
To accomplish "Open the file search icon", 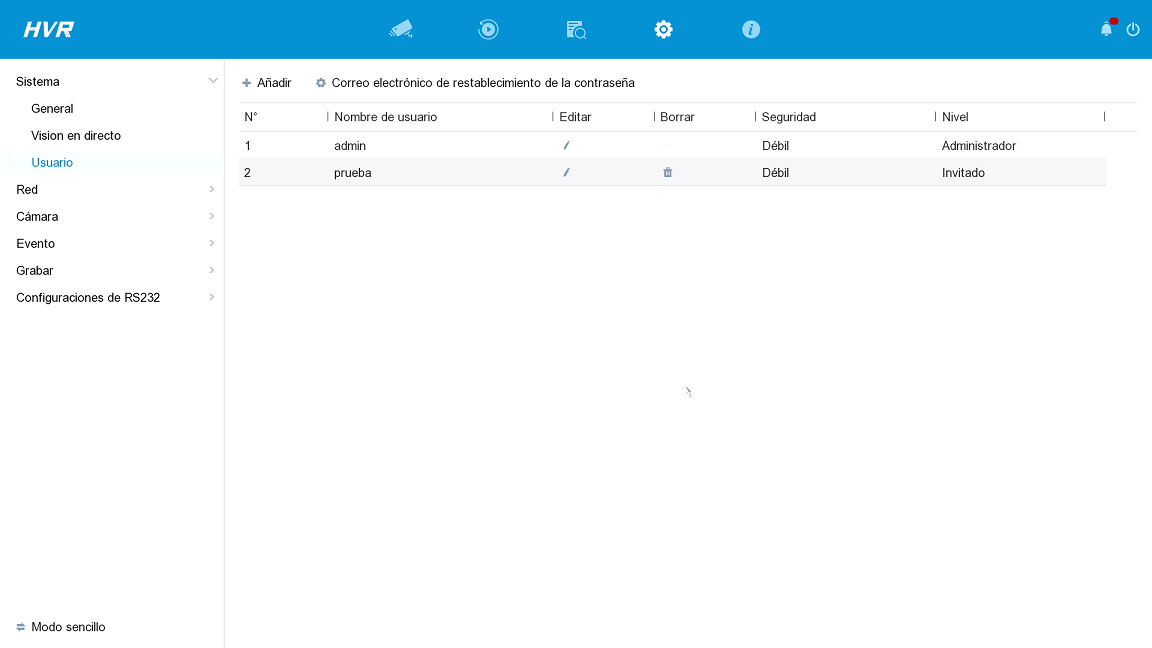I will point(576,29).
